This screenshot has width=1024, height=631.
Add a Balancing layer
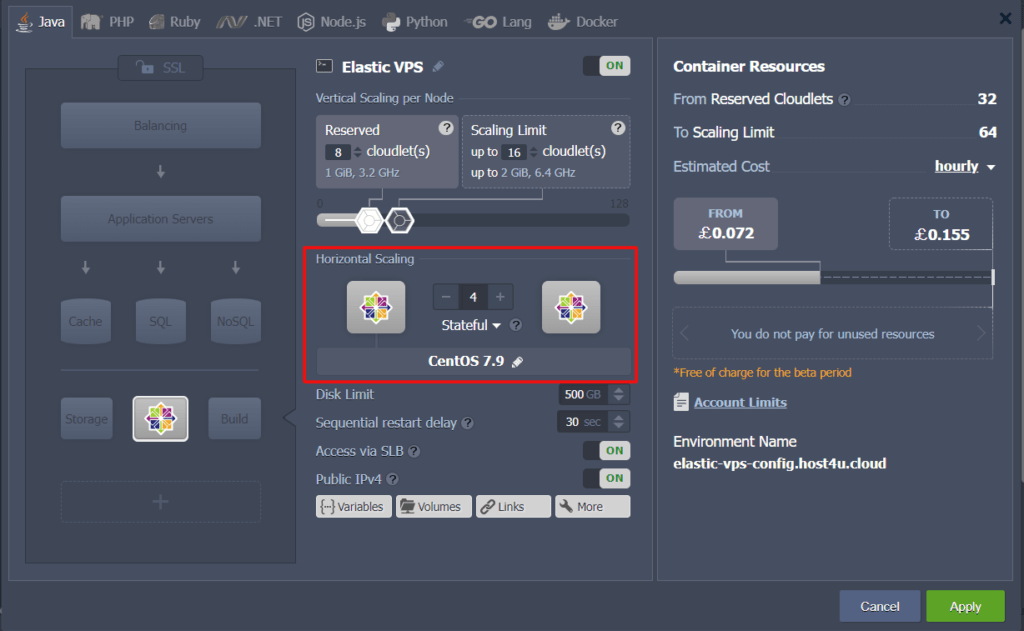click(x=161, y=125)
